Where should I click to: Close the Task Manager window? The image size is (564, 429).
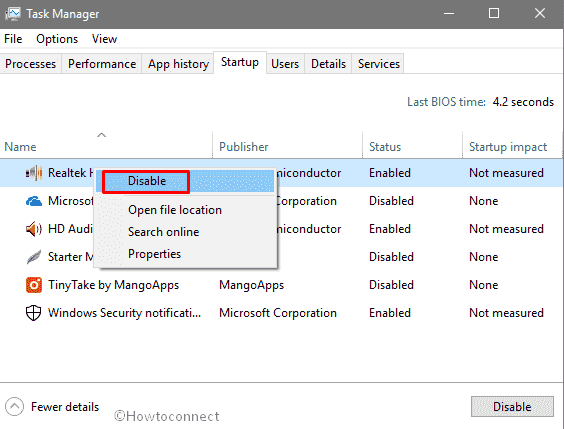(540, 13)
